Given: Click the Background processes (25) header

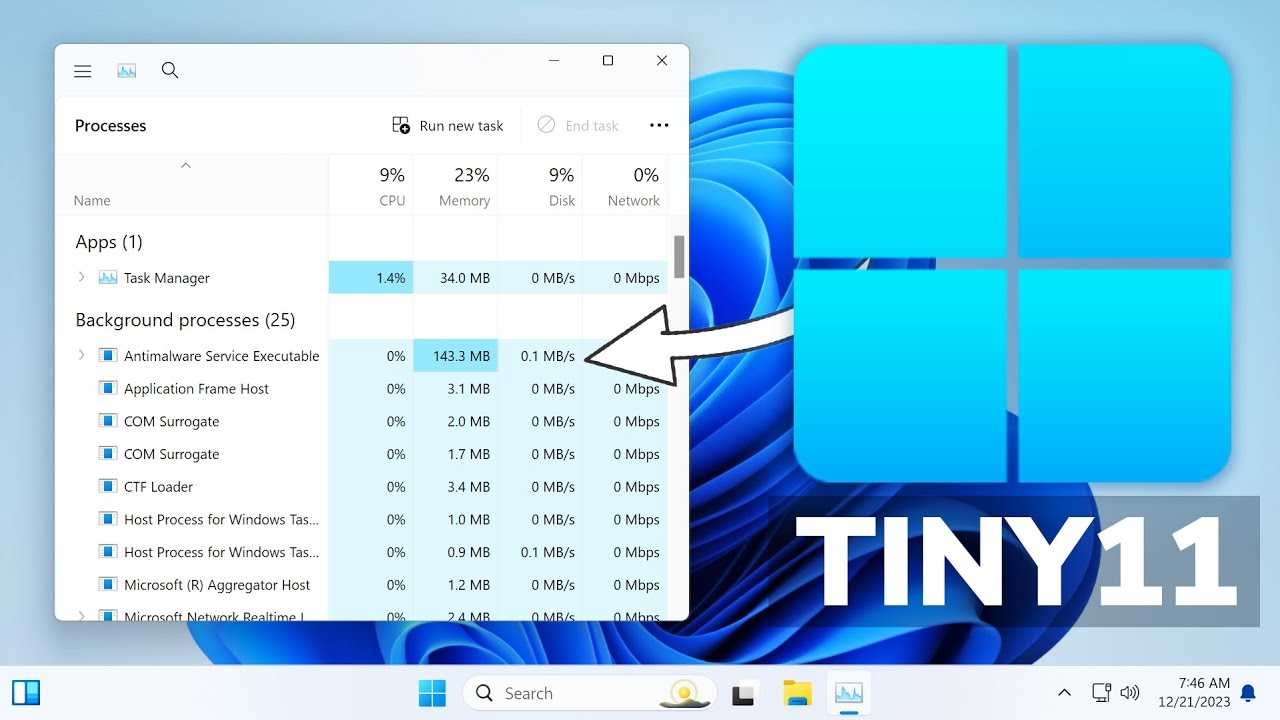Looking at the screenshot, I should (185, 320).
